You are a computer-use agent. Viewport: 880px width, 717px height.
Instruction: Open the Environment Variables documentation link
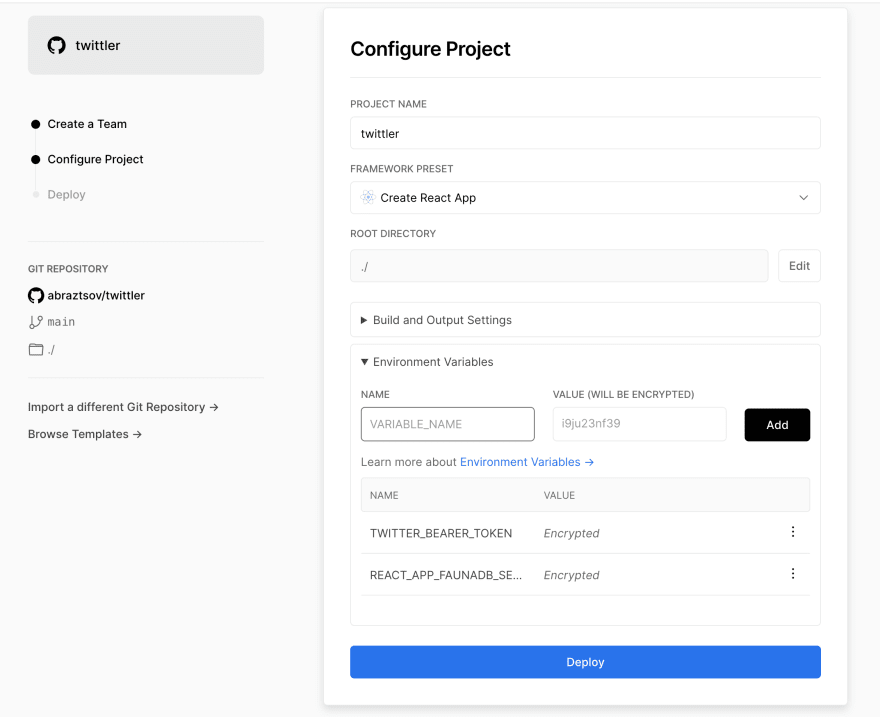click(526, 462)
